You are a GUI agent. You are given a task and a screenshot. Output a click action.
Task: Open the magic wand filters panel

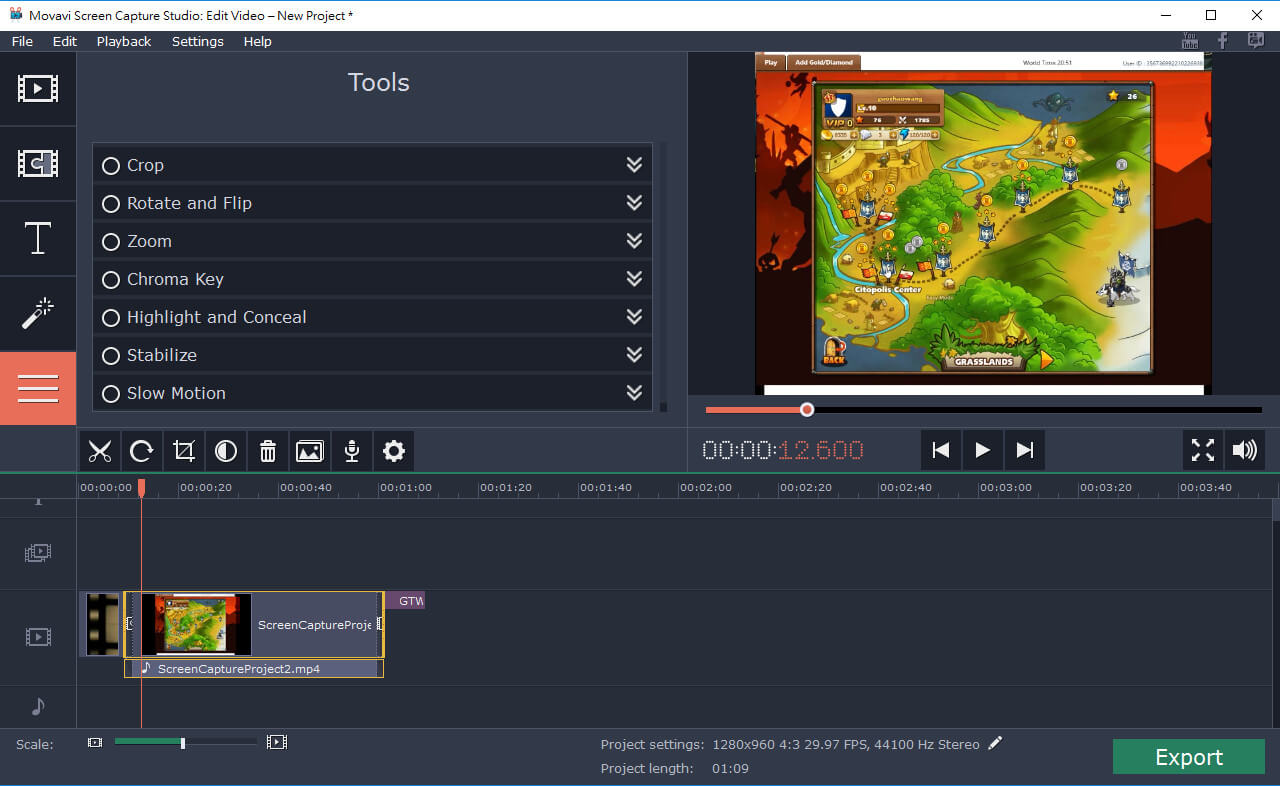tap(38, 314)
